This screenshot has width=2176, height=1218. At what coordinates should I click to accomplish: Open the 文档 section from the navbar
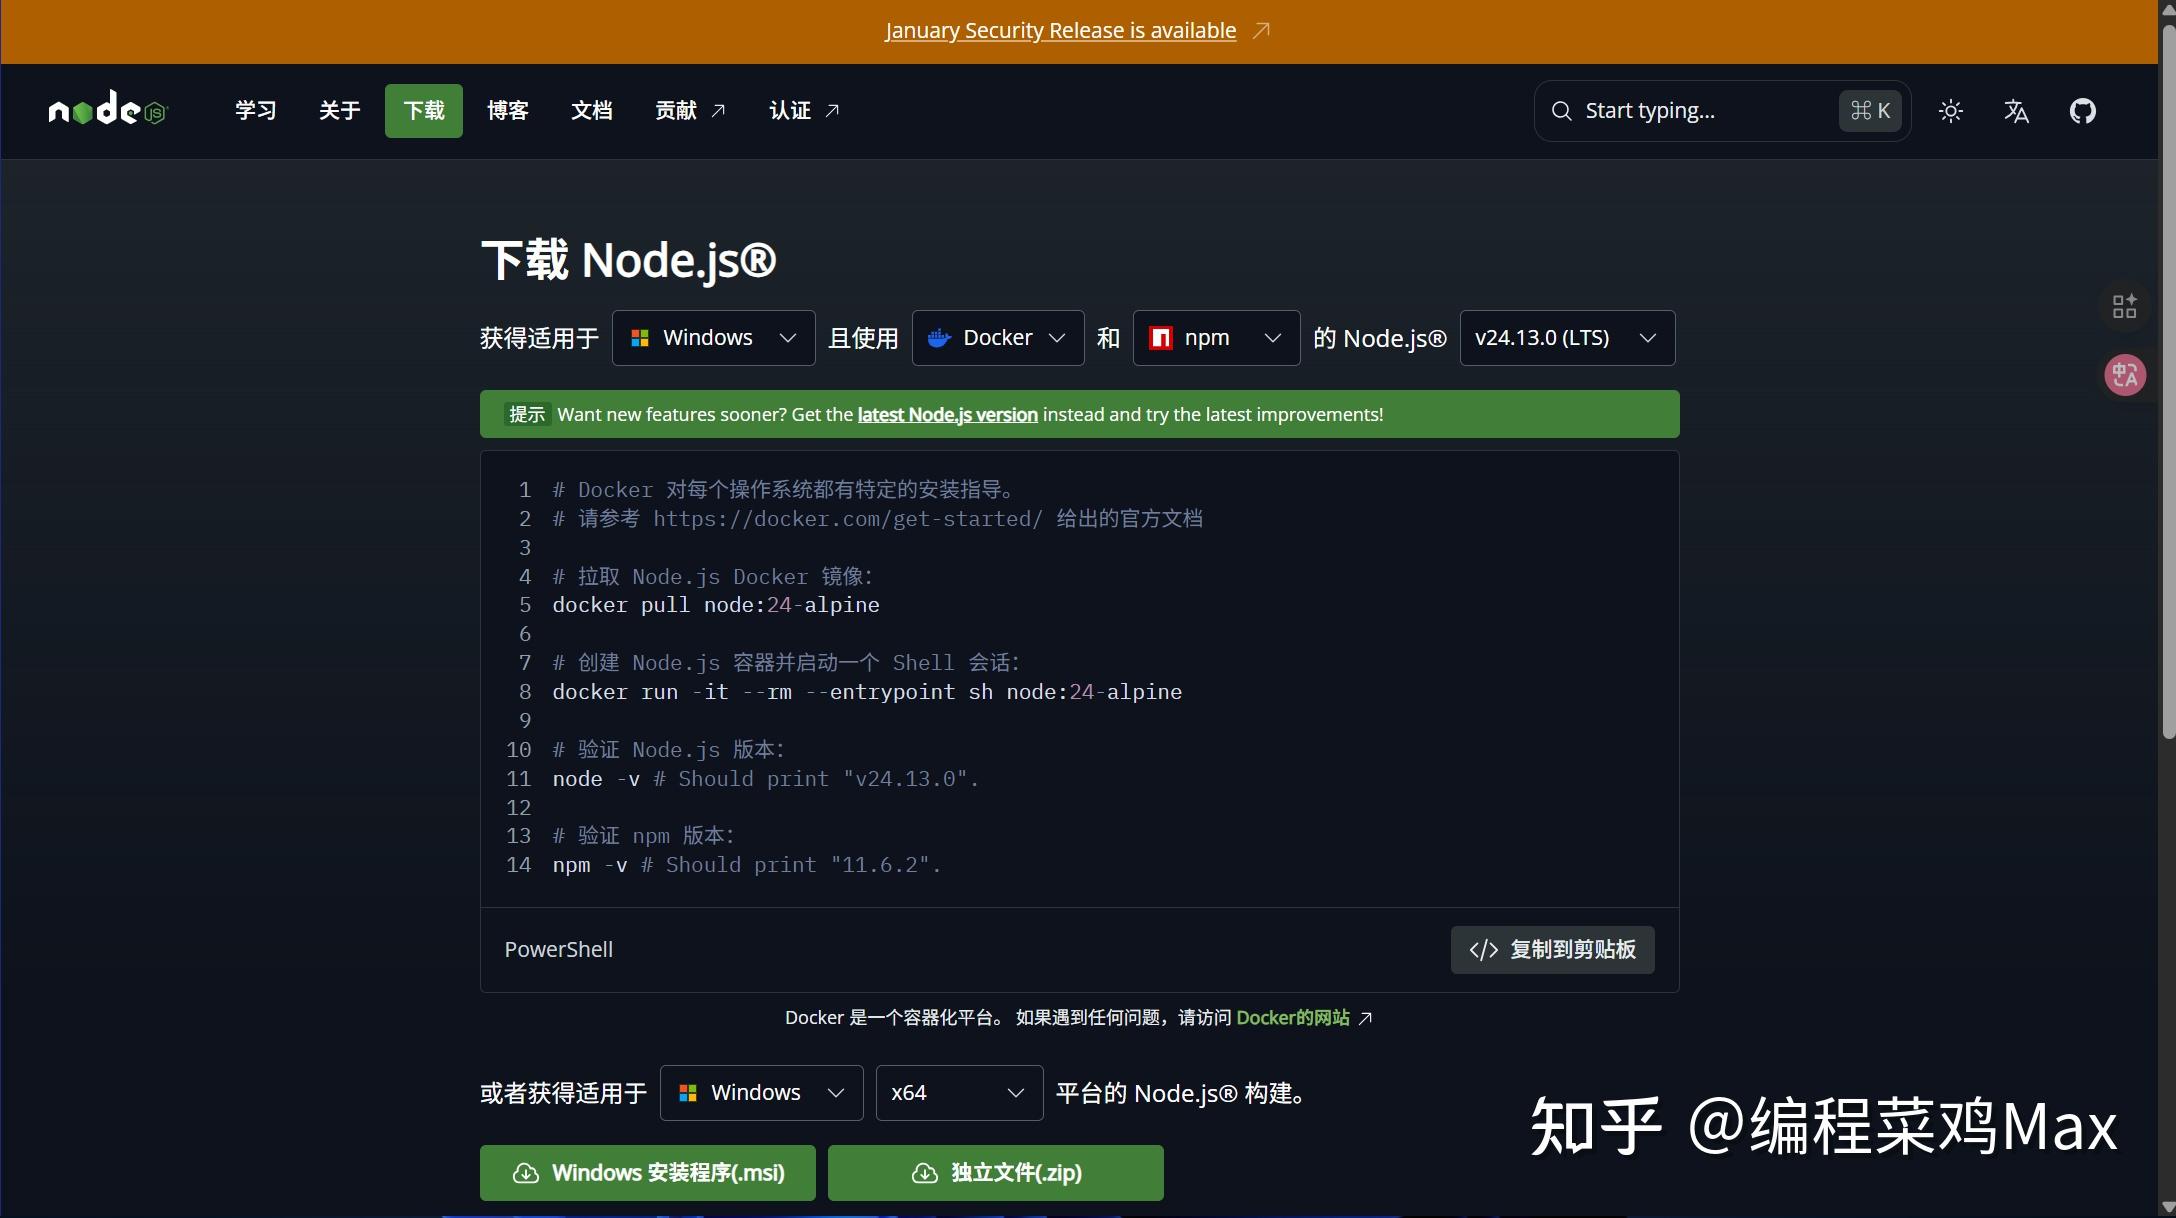point(591,110)
